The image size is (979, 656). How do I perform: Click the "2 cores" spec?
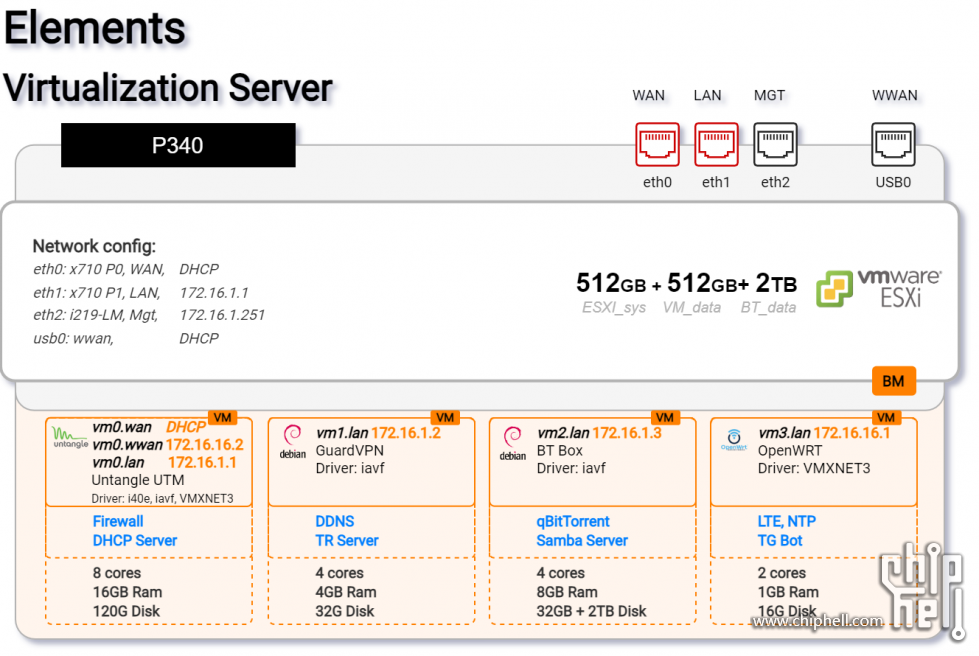click(x=782, y=573)
